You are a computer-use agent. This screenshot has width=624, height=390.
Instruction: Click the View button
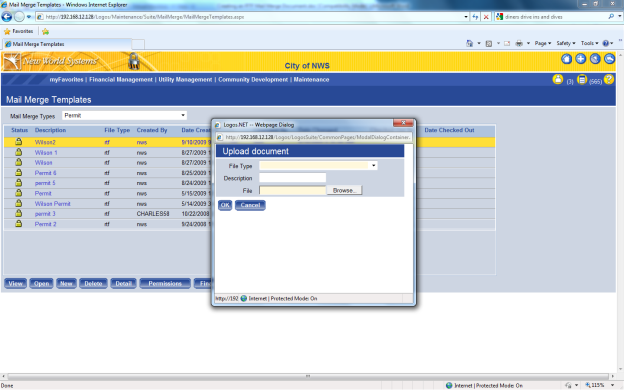pyautogui.click(x=16, y=283)
